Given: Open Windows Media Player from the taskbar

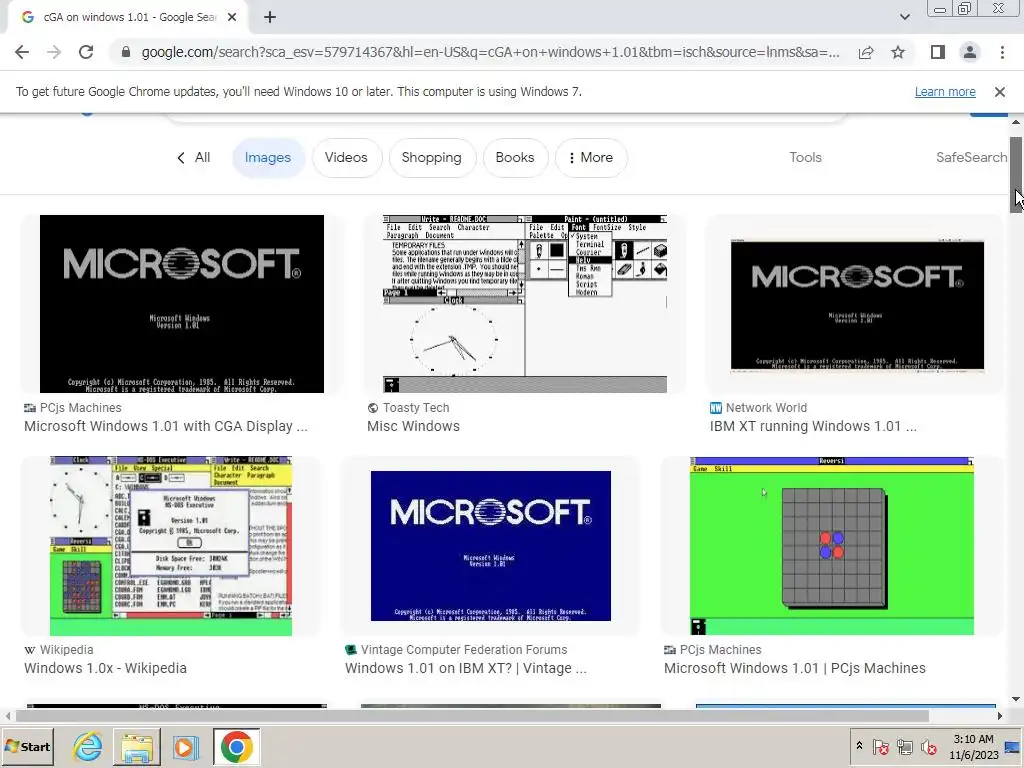Looking at the screenshot, I should tap(185, 747).
